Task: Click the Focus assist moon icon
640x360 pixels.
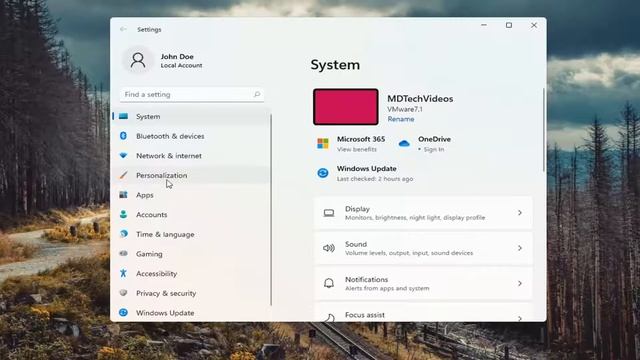Action: pos(330,317)
